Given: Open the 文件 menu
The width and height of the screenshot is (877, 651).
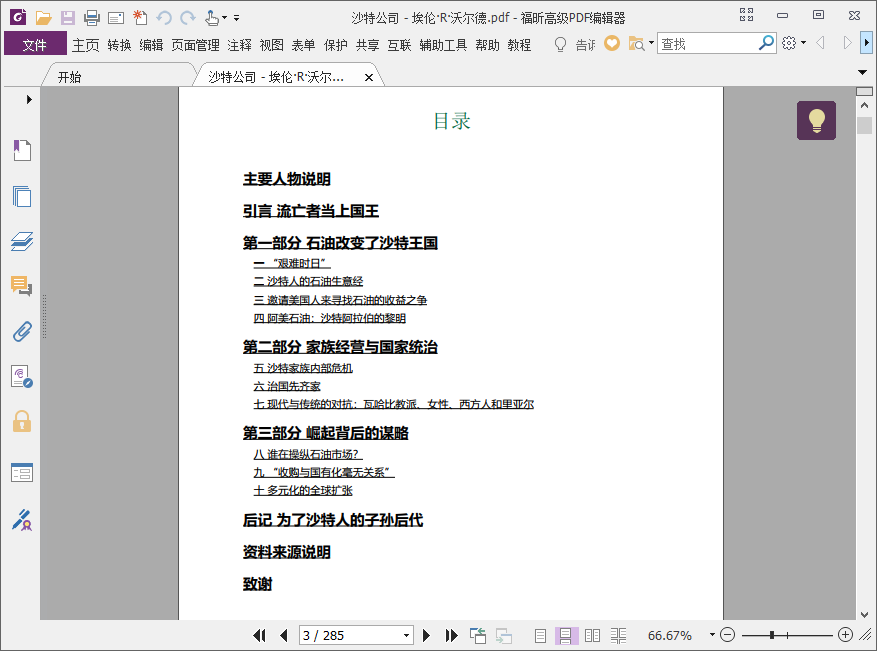Looking at the screenshot, I should (x=35, y=44).
